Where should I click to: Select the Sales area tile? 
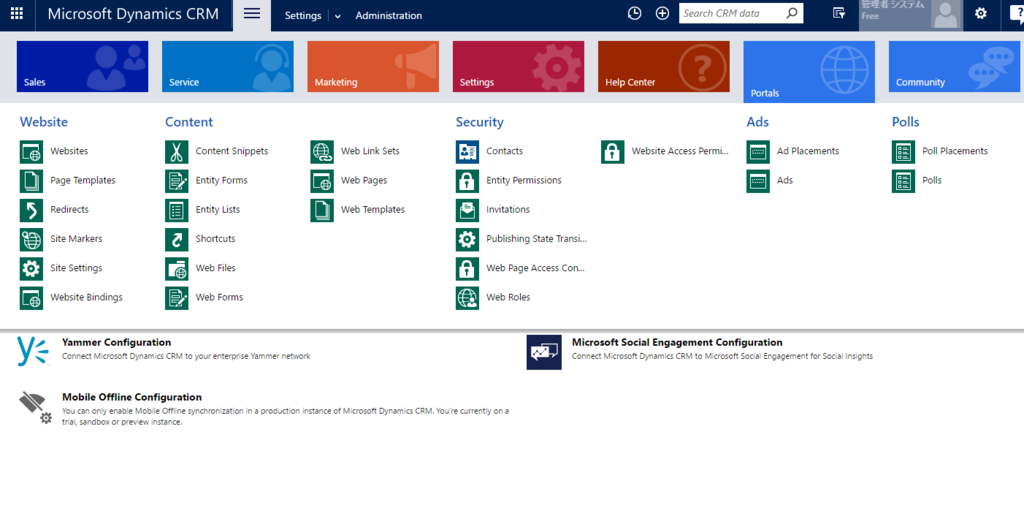coord(82,67)
